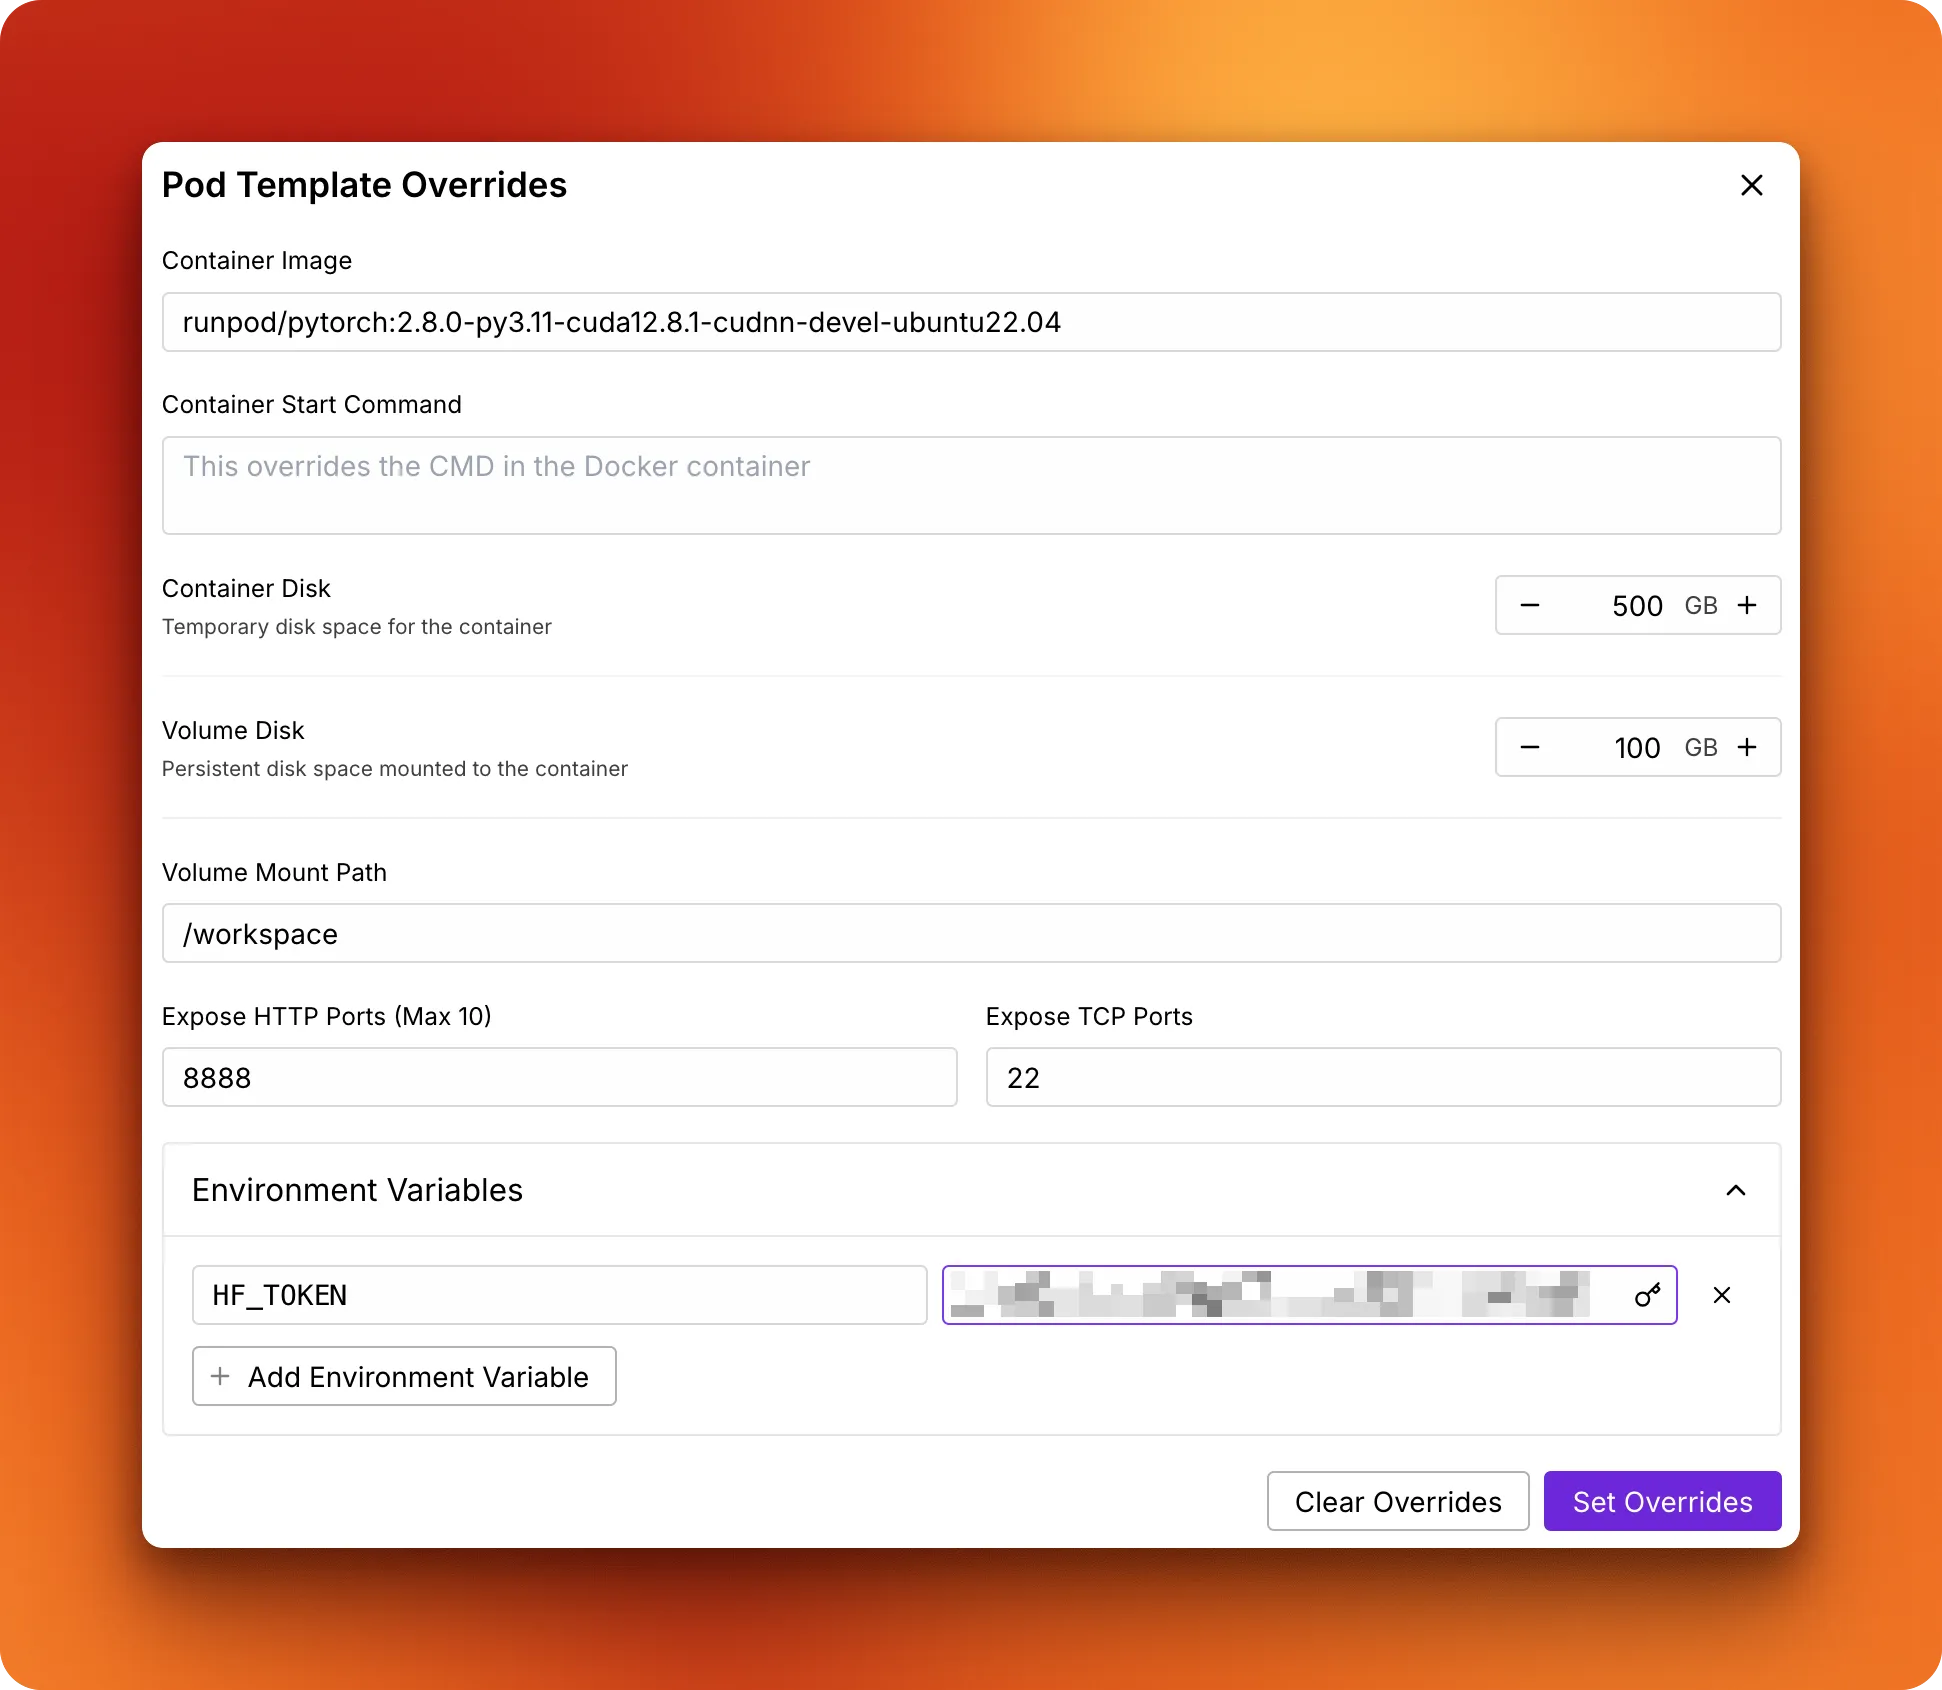Select the 100 GB Volume Disk value
Screen dimensions: 1942x1690
click(1636, 748)
